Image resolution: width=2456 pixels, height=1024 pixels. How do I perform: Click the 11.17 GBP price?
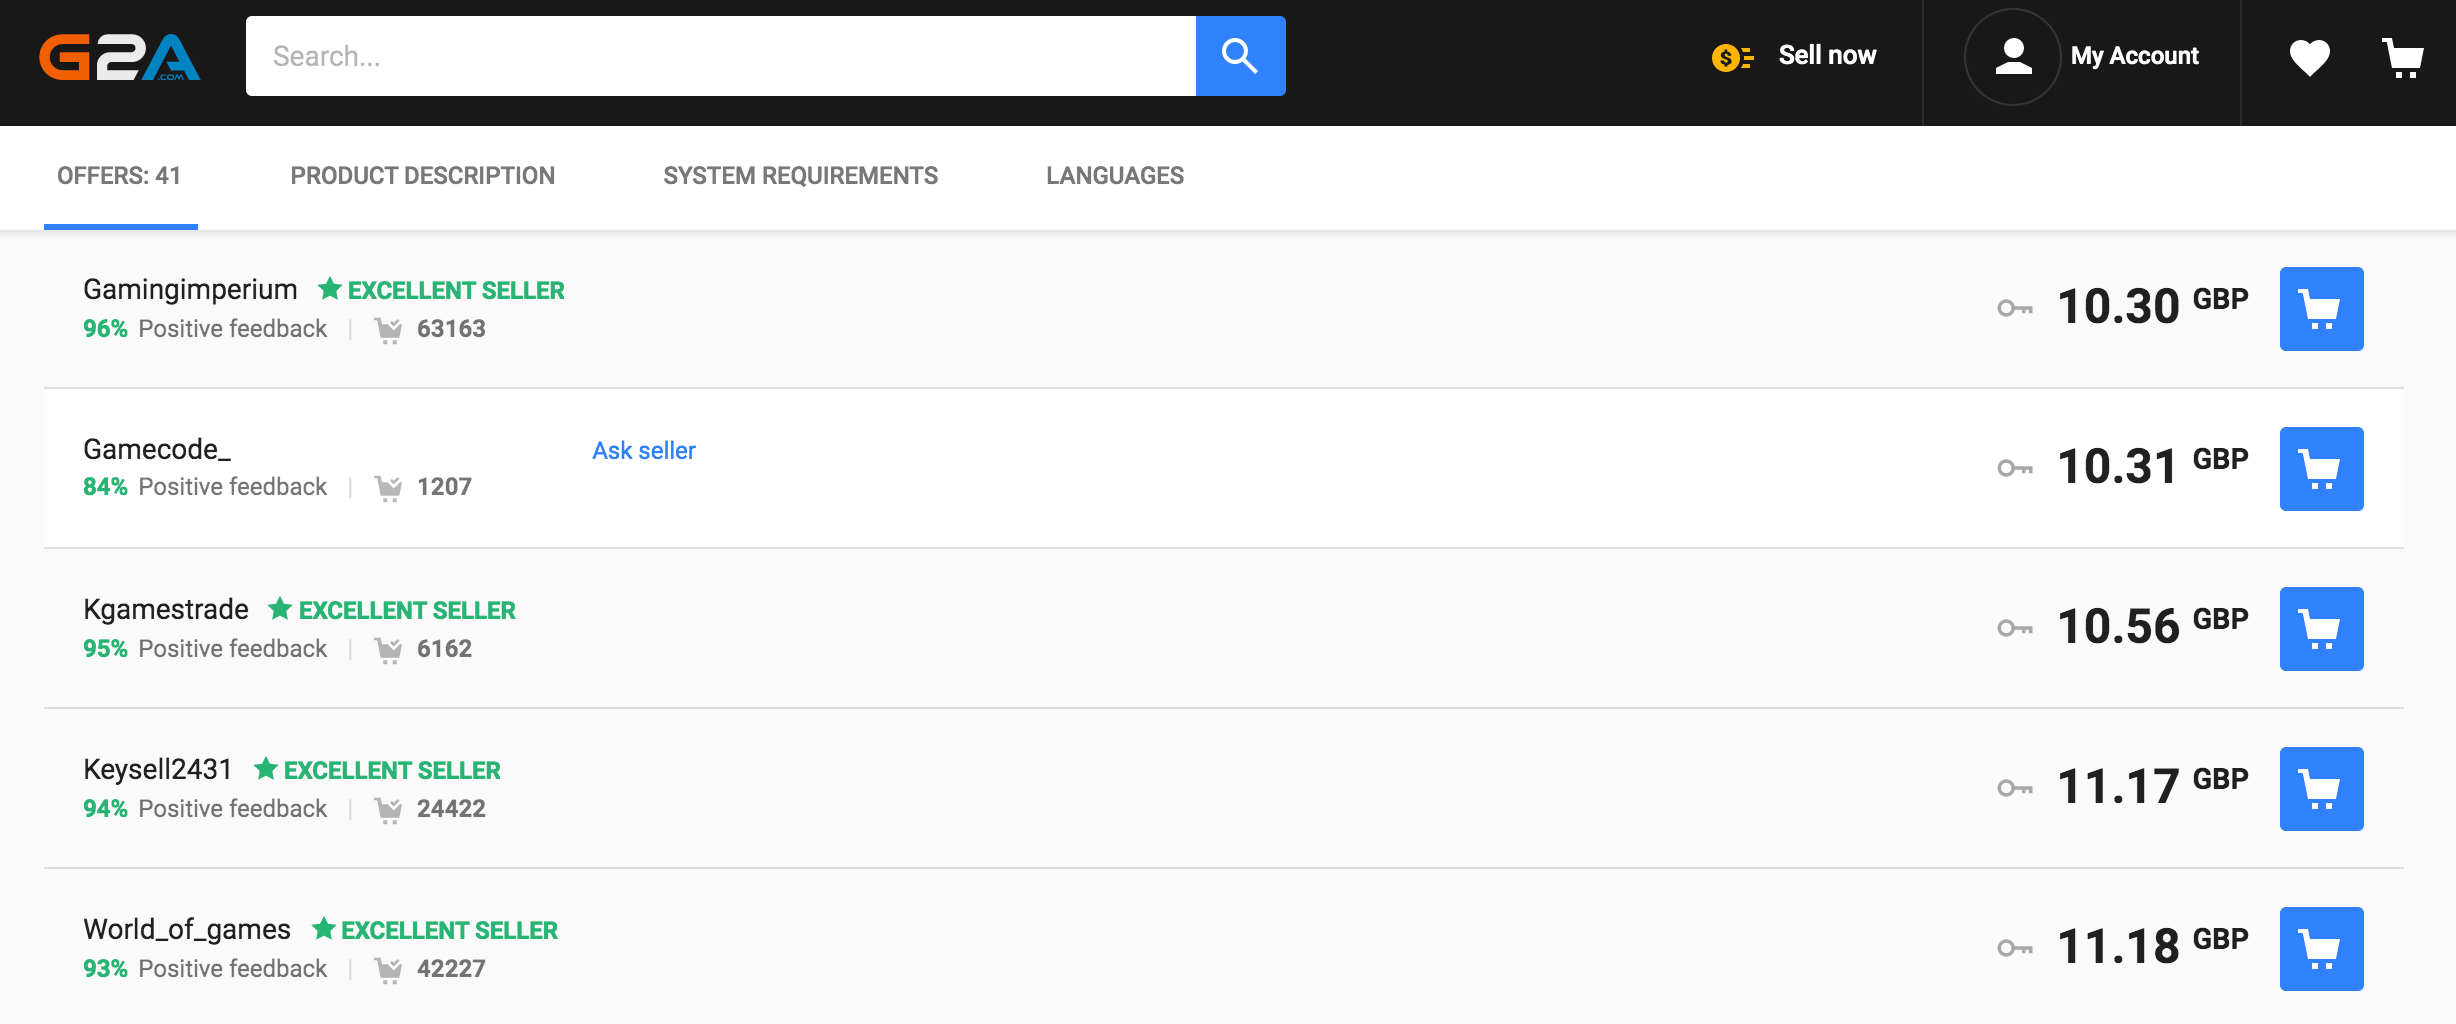[2153, 786]
